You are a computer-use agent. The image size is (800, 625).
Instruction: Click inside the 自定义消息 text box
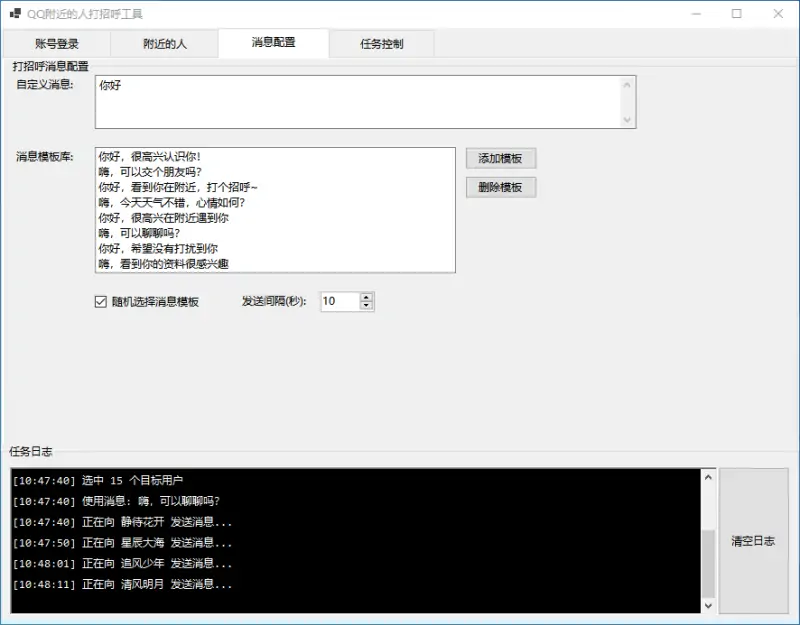pyautogui.click(x=358, y=103)
